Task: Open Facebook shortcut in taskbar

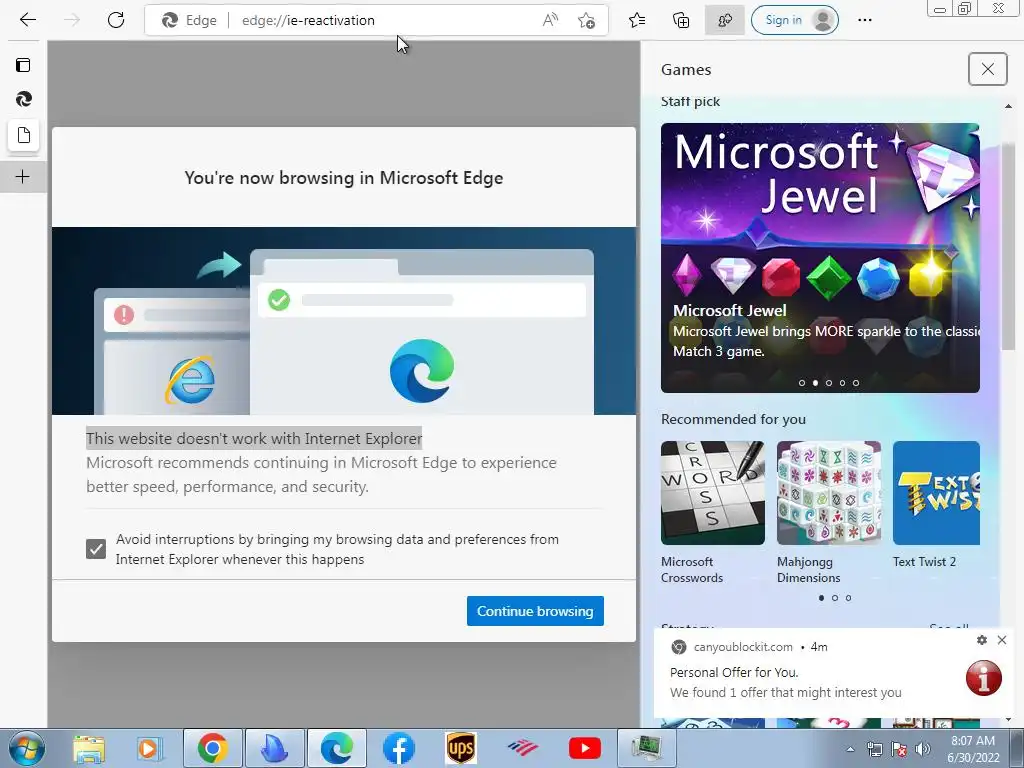Action: [398, 748]
